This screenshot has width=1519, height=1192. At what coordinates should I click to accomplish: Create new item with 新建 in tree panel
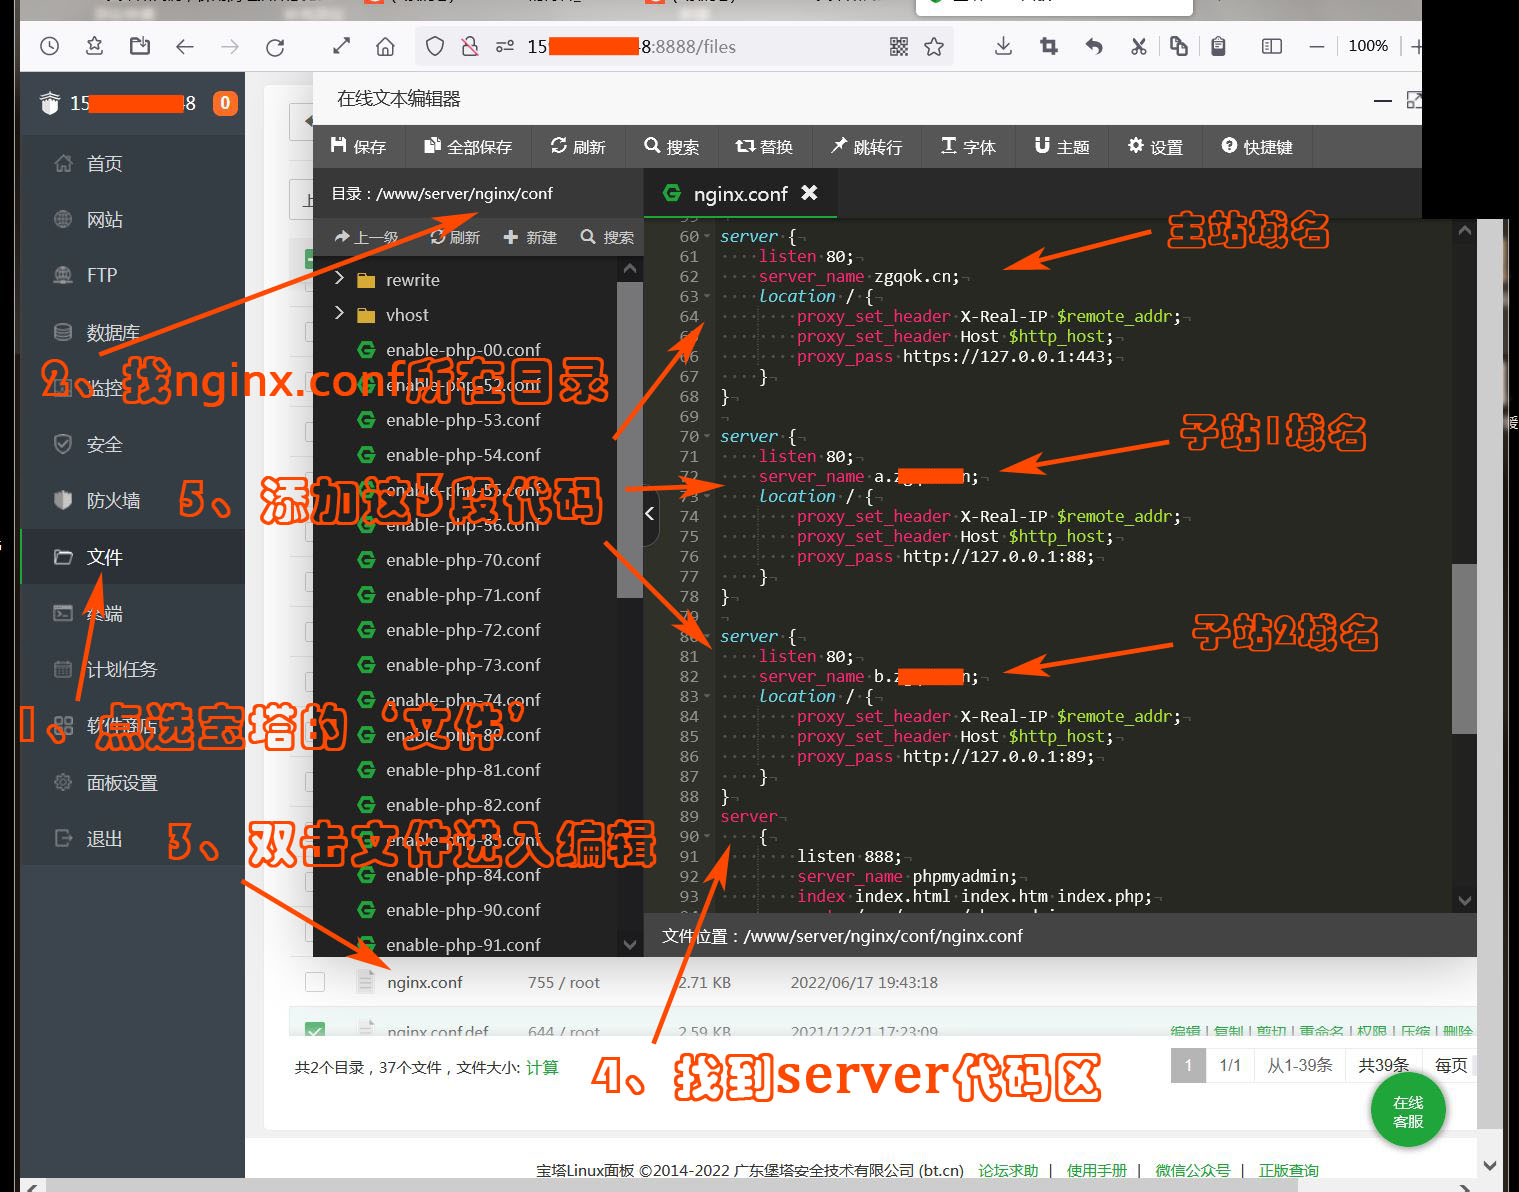(530, 237)
